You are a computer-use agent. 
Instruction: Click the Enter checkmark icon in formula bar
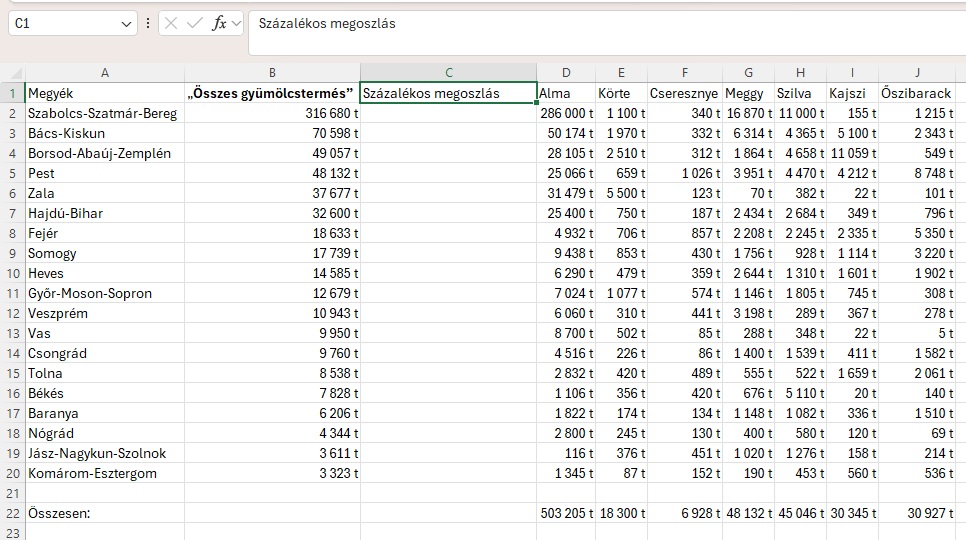click(x=196, y=23)
